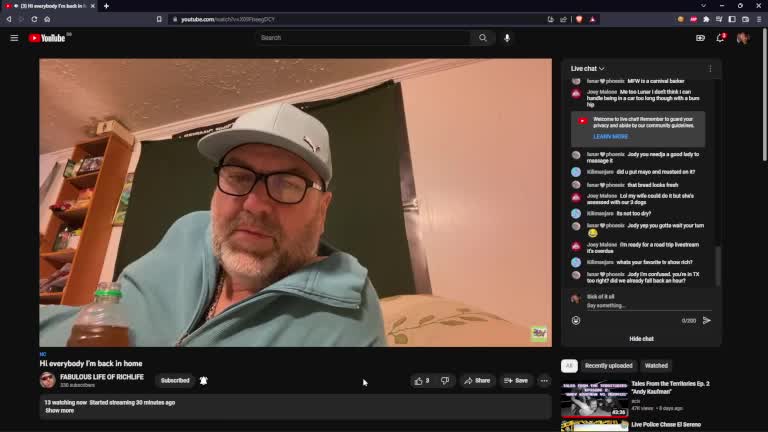
Task: Click Hide chat
Action: click(x=641, y=339)
